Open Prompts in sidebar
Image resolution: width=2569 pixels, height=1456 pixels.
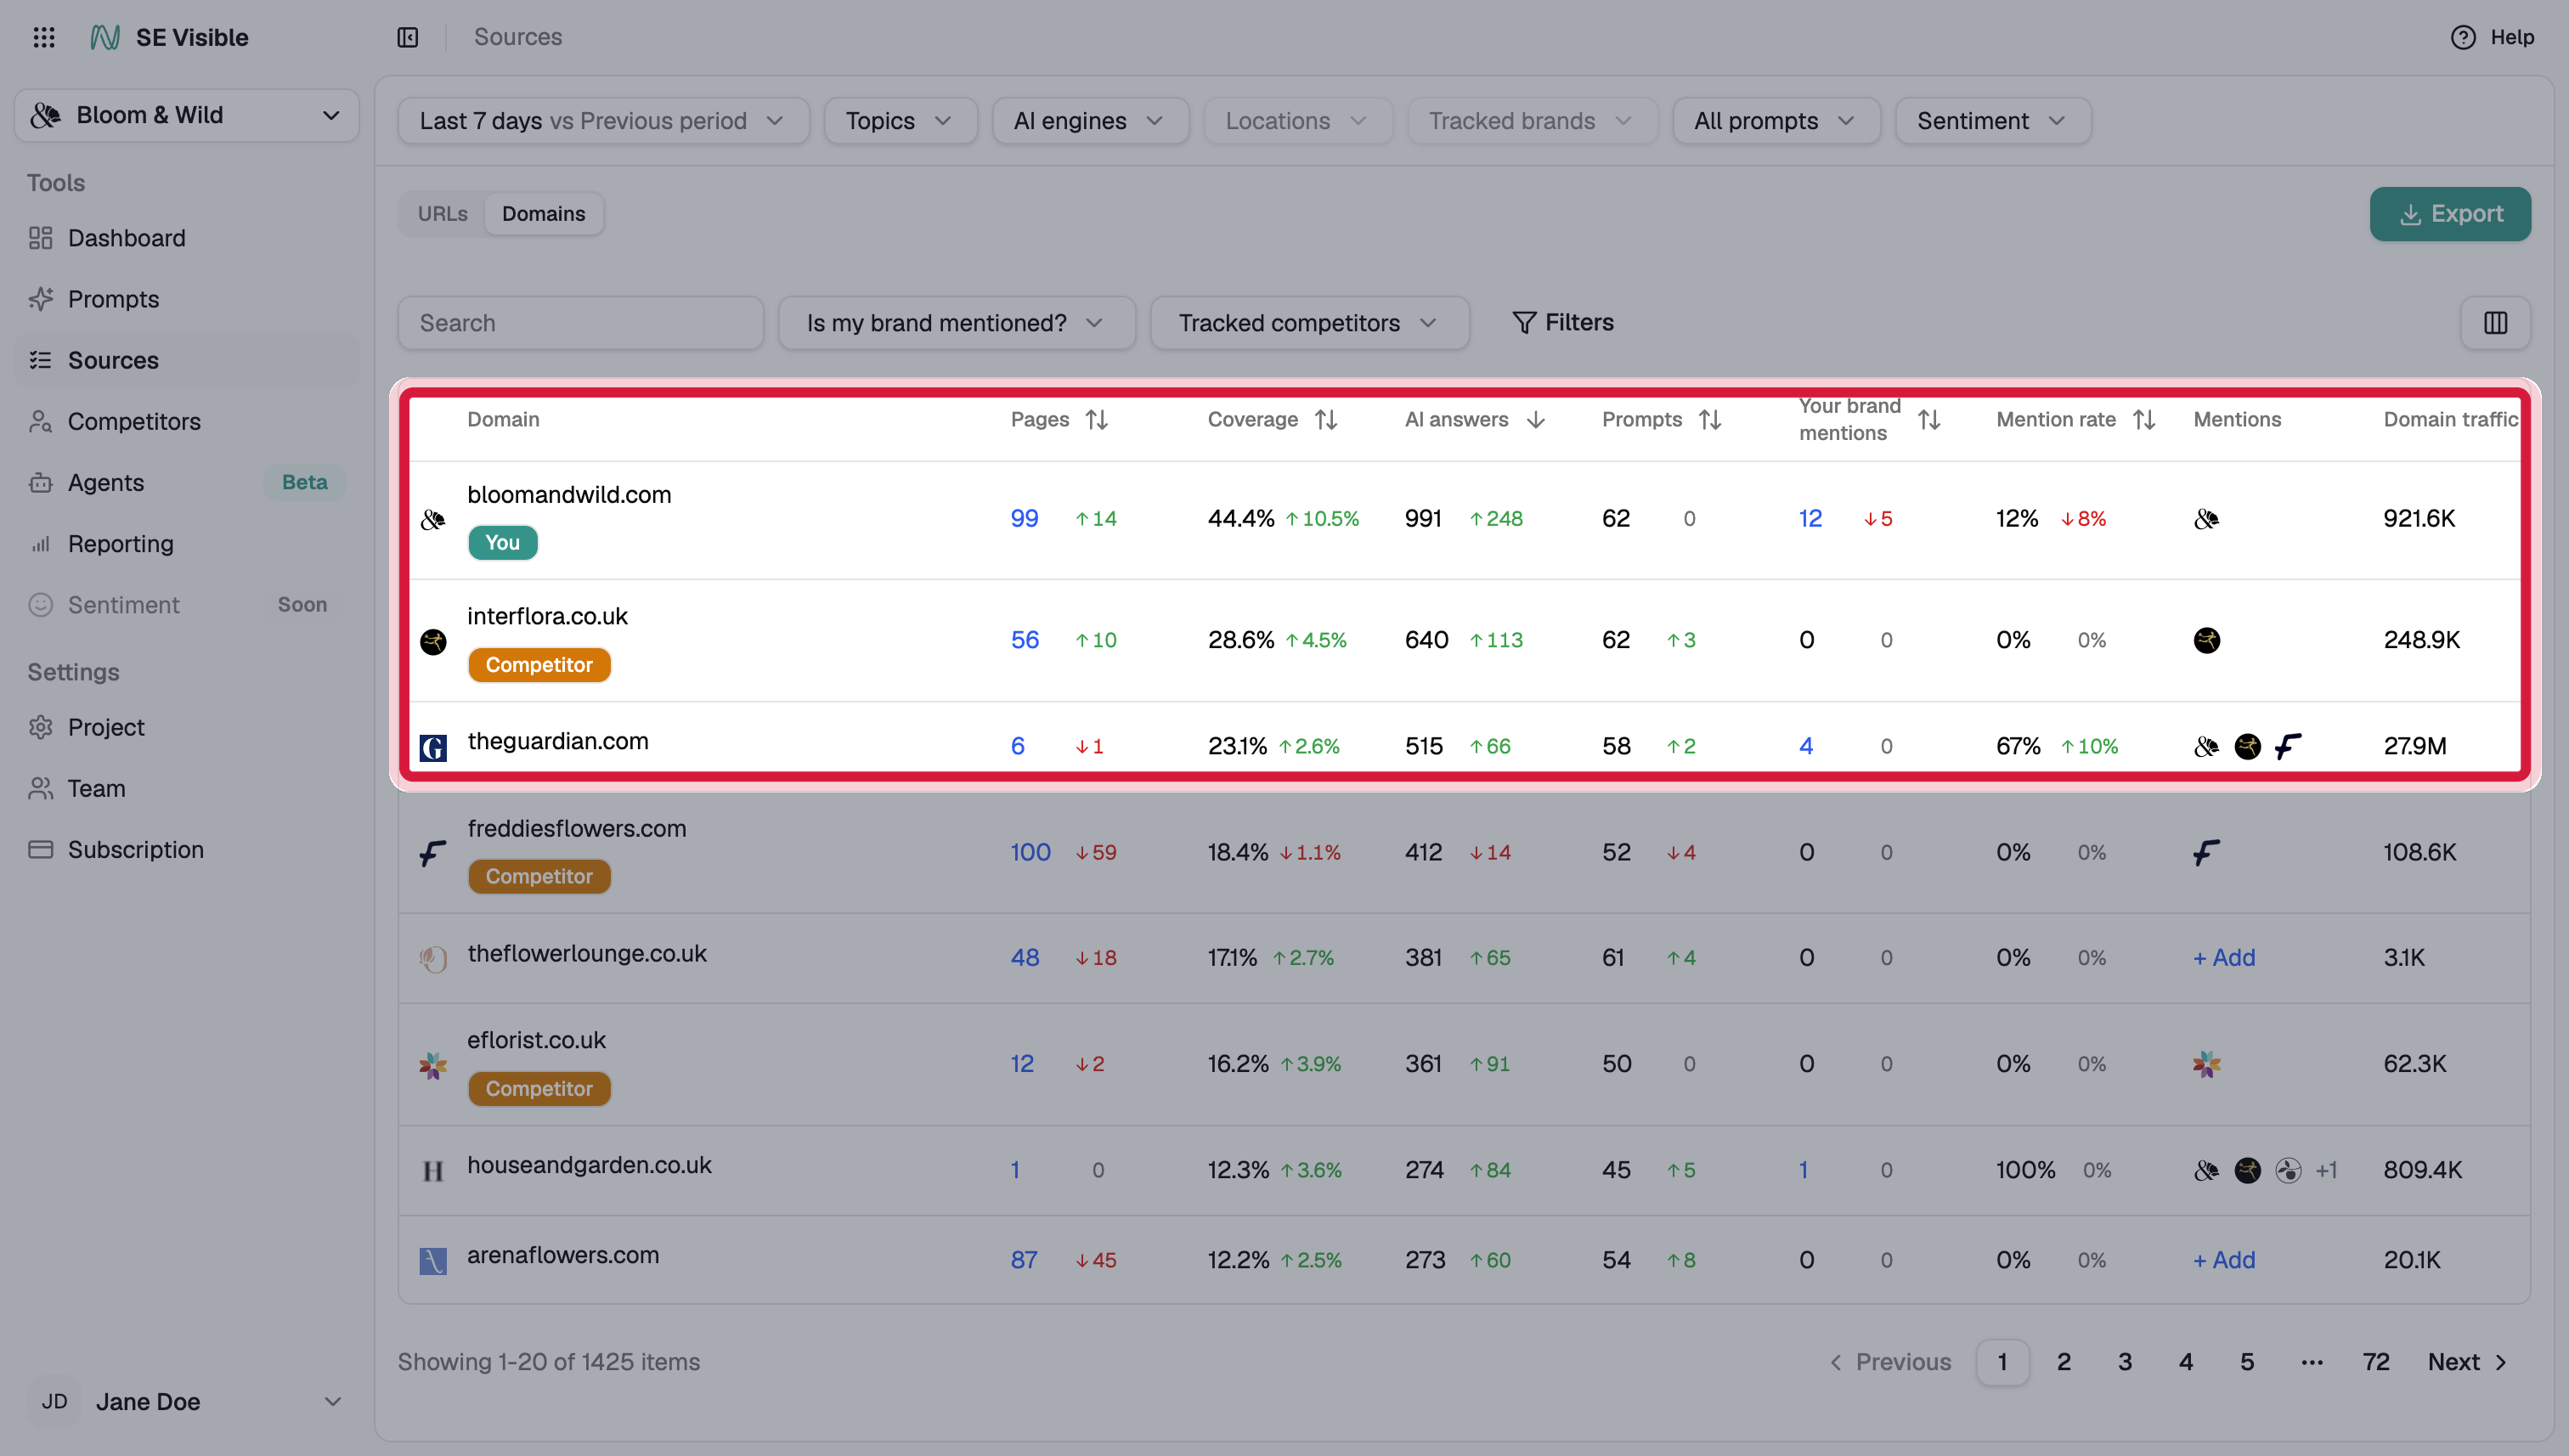[187, 299]
